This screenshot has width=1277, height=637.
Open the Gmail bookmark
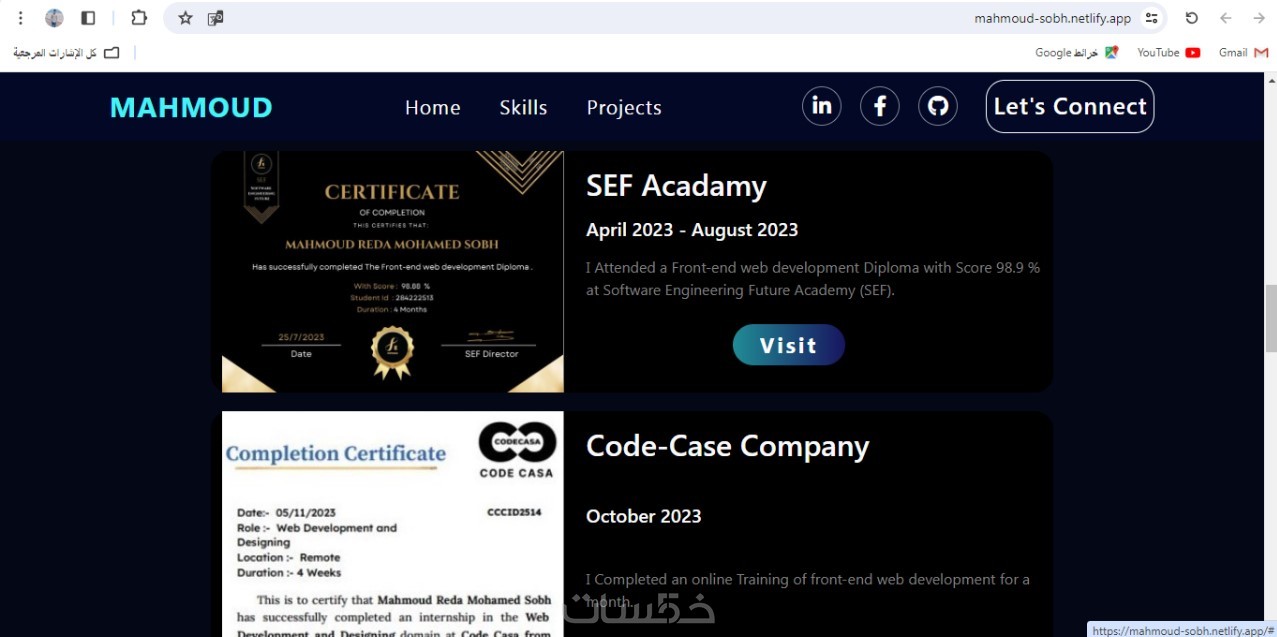coord(1243,52)
